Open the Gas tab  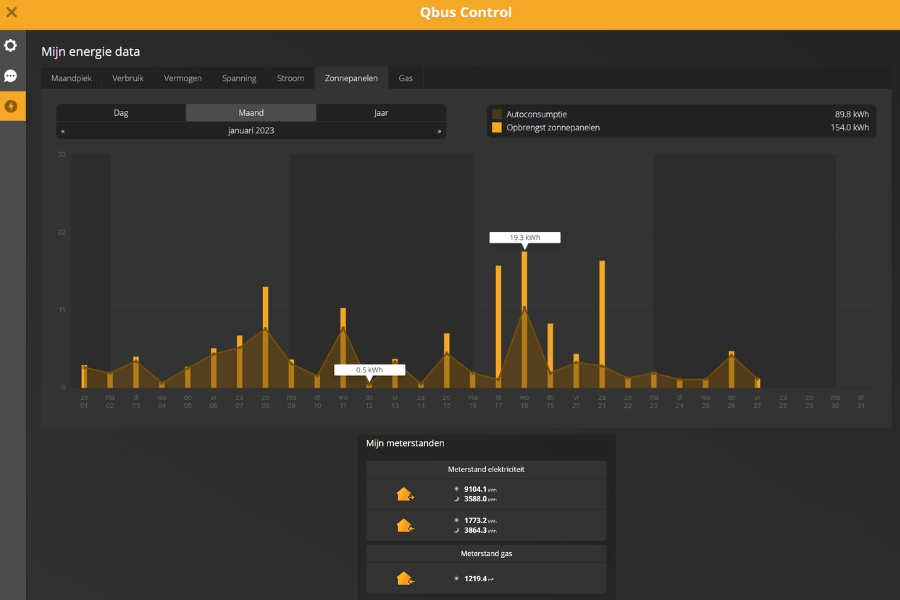coord(406,78)
